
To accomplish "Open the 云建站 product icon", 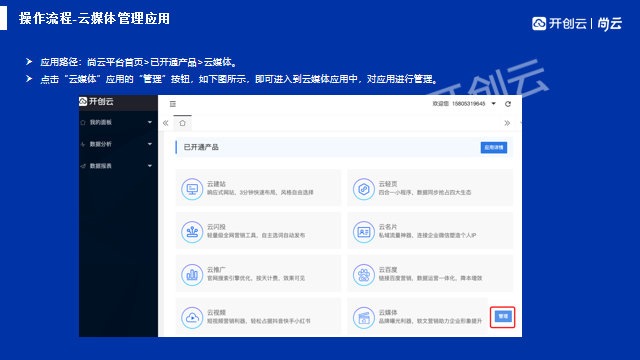I will 192,189.
